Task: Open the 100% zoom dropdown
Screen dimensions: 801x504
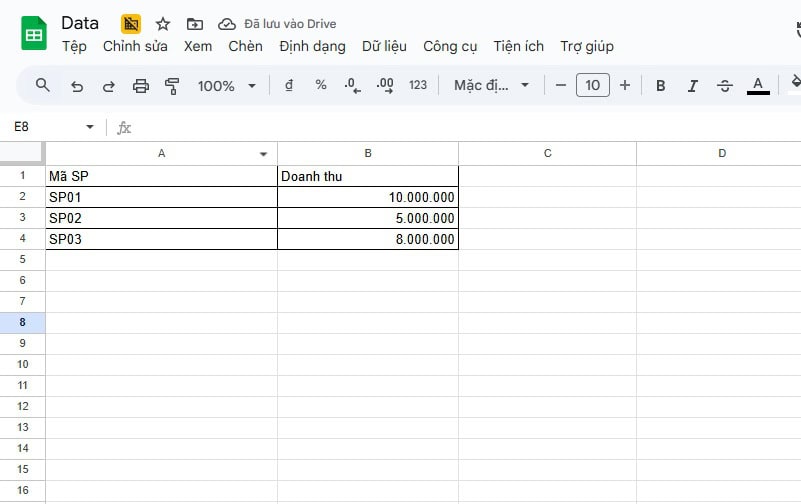Action: [x=227, y=86]
